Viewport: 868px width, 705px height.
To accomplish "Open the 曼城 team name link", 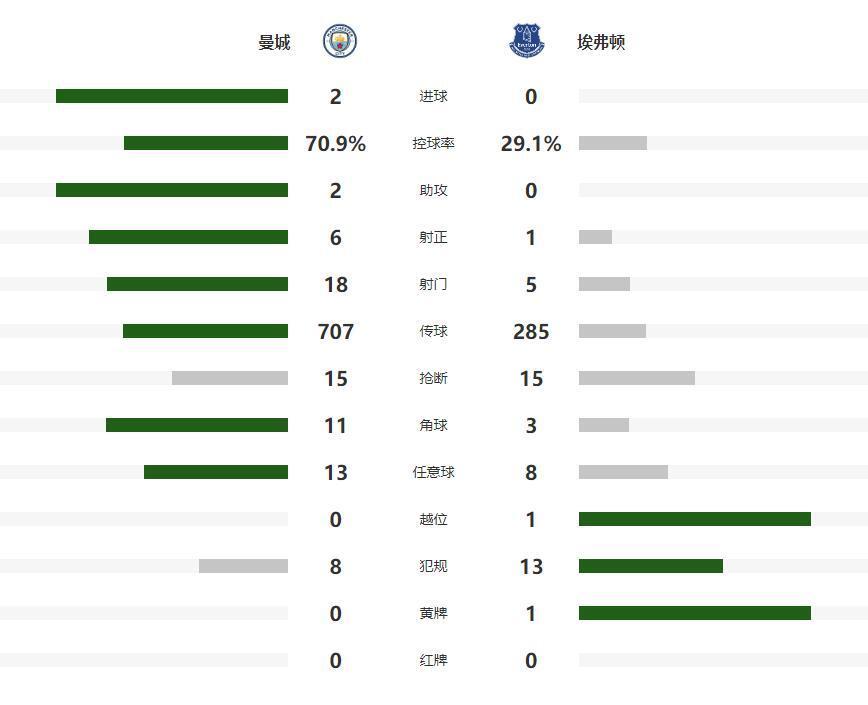I will coord(274,43).
